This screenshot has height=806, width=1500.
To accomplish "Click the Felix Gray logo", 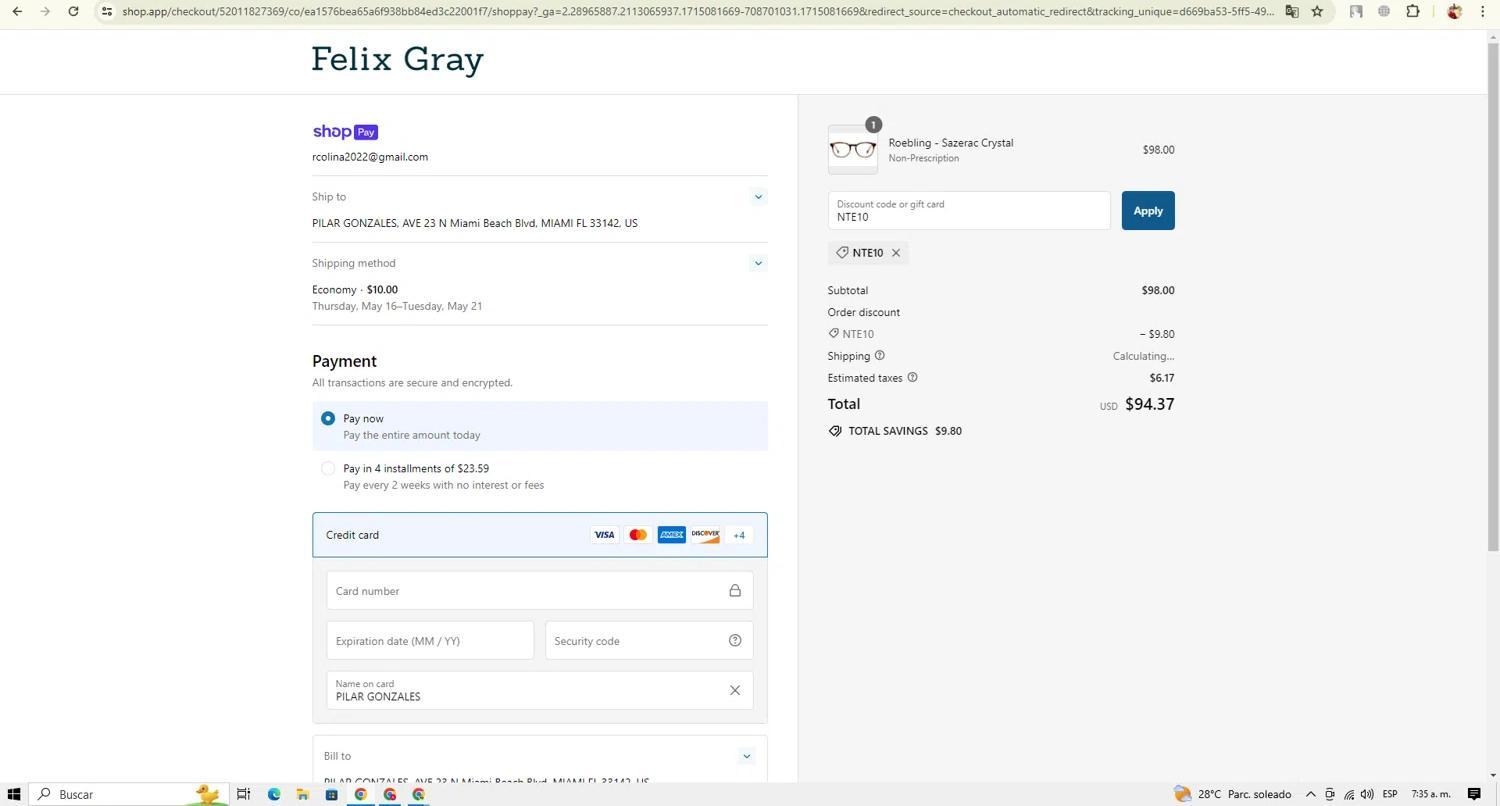I will tap(398, 60).
